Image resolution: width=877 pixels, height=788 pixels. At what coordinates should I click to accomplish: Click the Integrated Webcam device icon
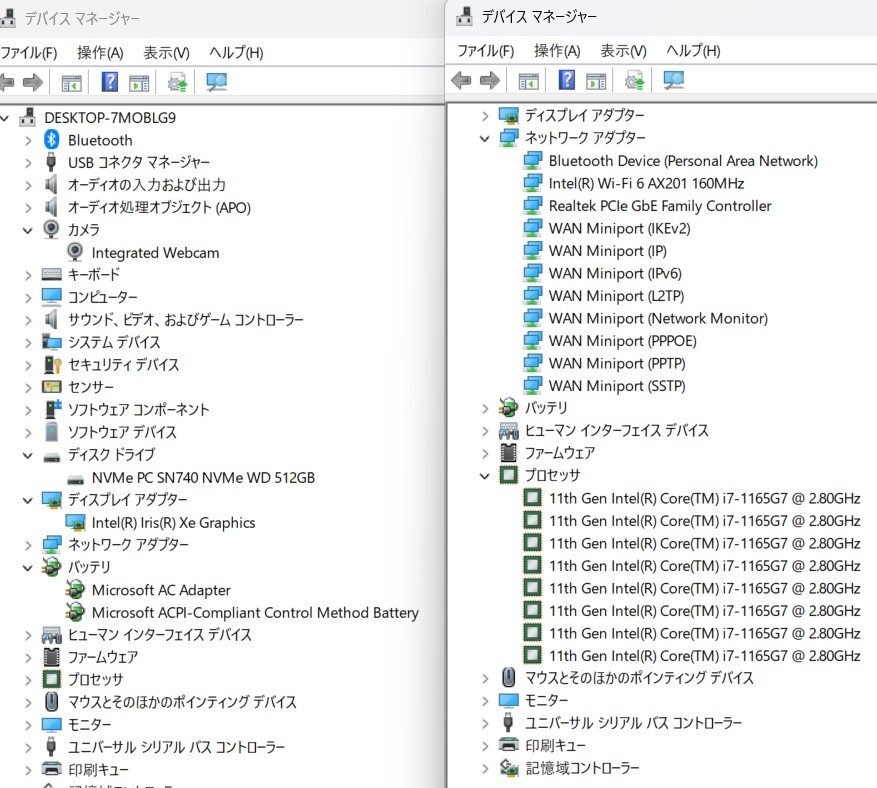point(76,253)
